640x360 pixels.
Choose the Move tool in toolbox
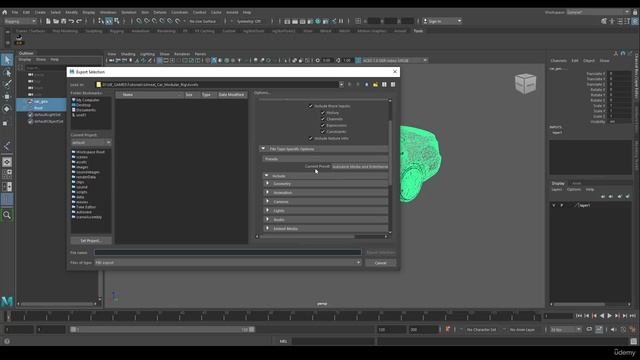click(x=7, y=97)
